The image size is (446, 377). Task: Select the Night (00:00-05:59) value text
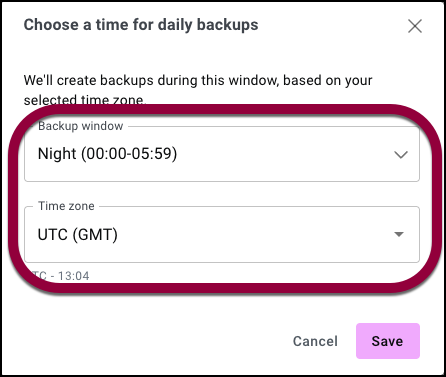tap(107, 154)
